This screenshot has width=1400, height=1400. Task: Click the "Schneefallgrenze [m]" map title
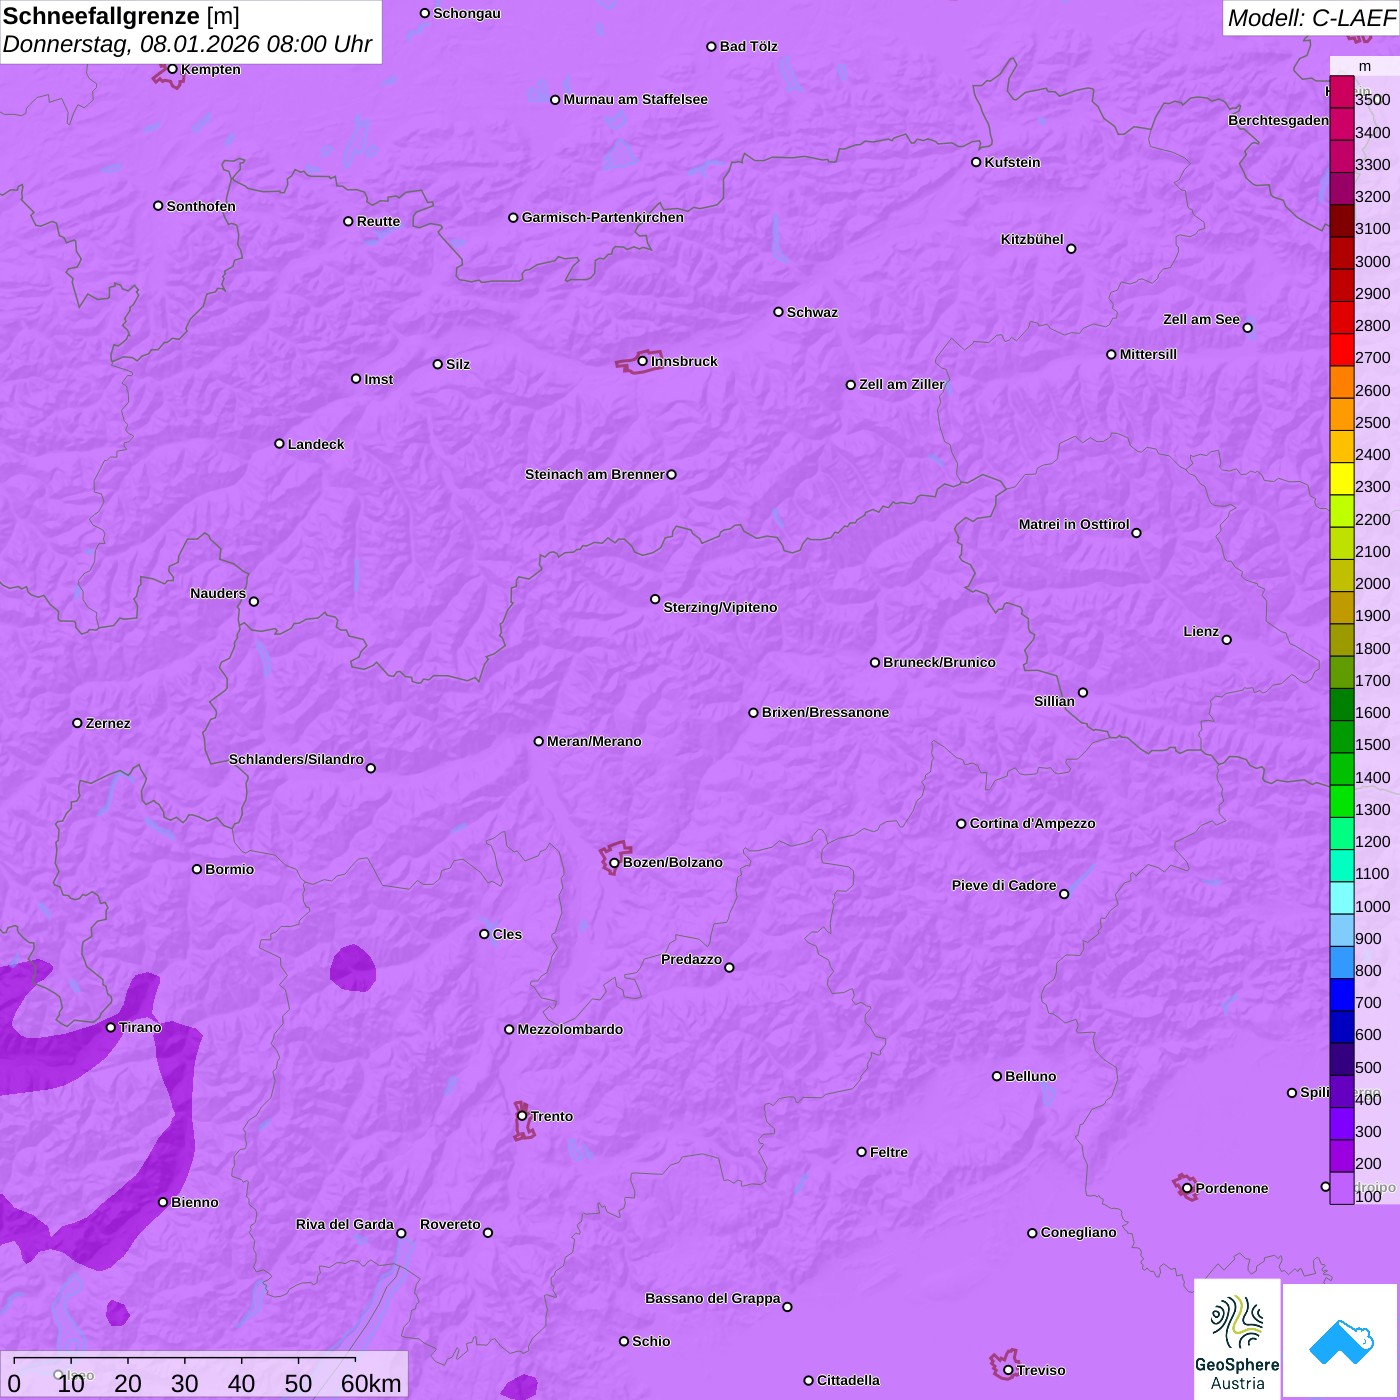121,16
